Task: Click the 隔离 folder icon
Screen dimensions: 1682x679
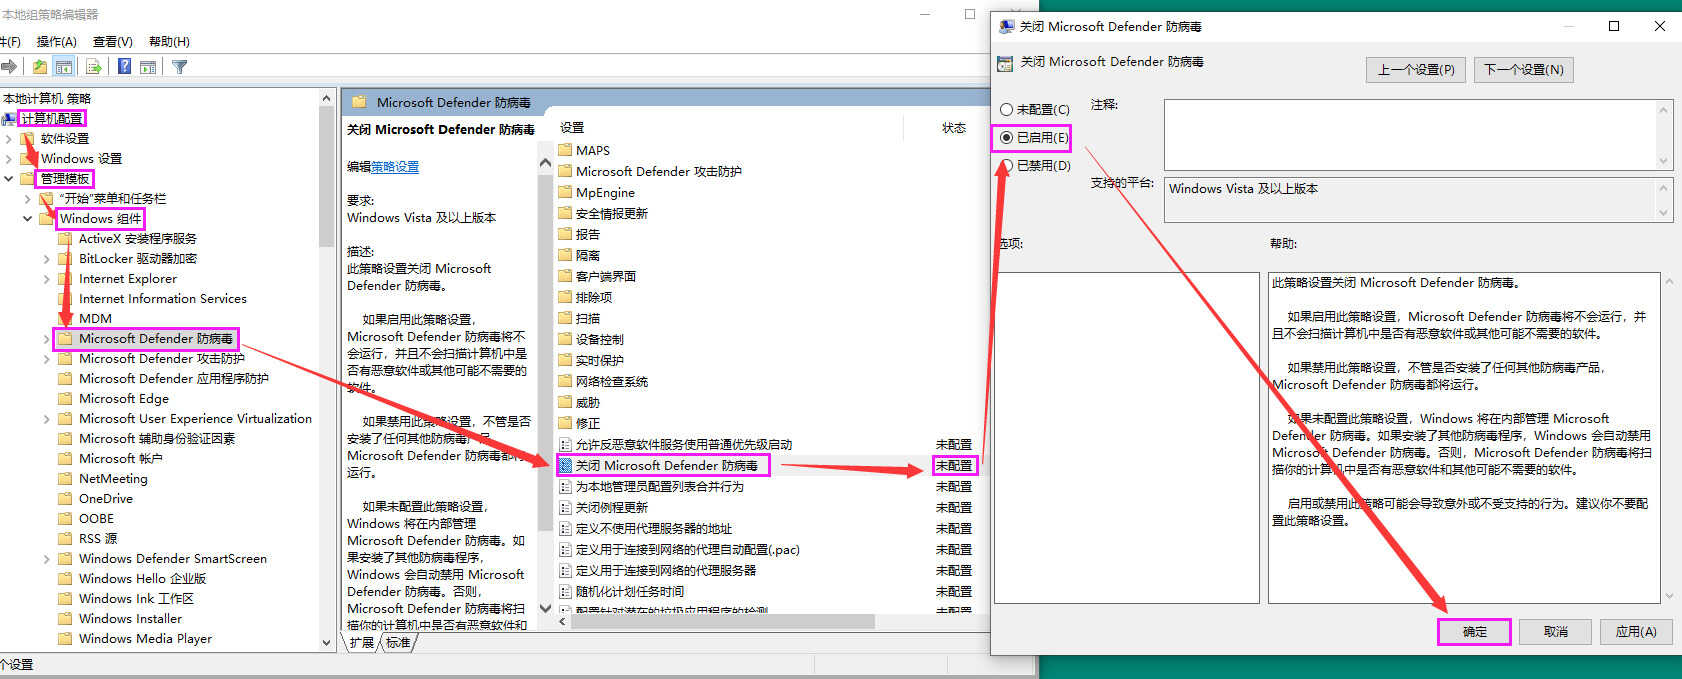Action: (x=566, y=255)
